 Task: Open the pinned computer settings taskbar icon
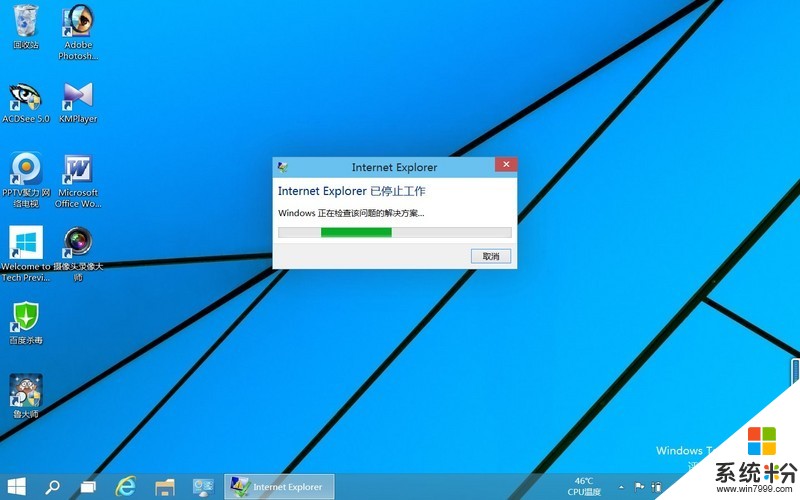pyautogui.click(x=203, y=487)
